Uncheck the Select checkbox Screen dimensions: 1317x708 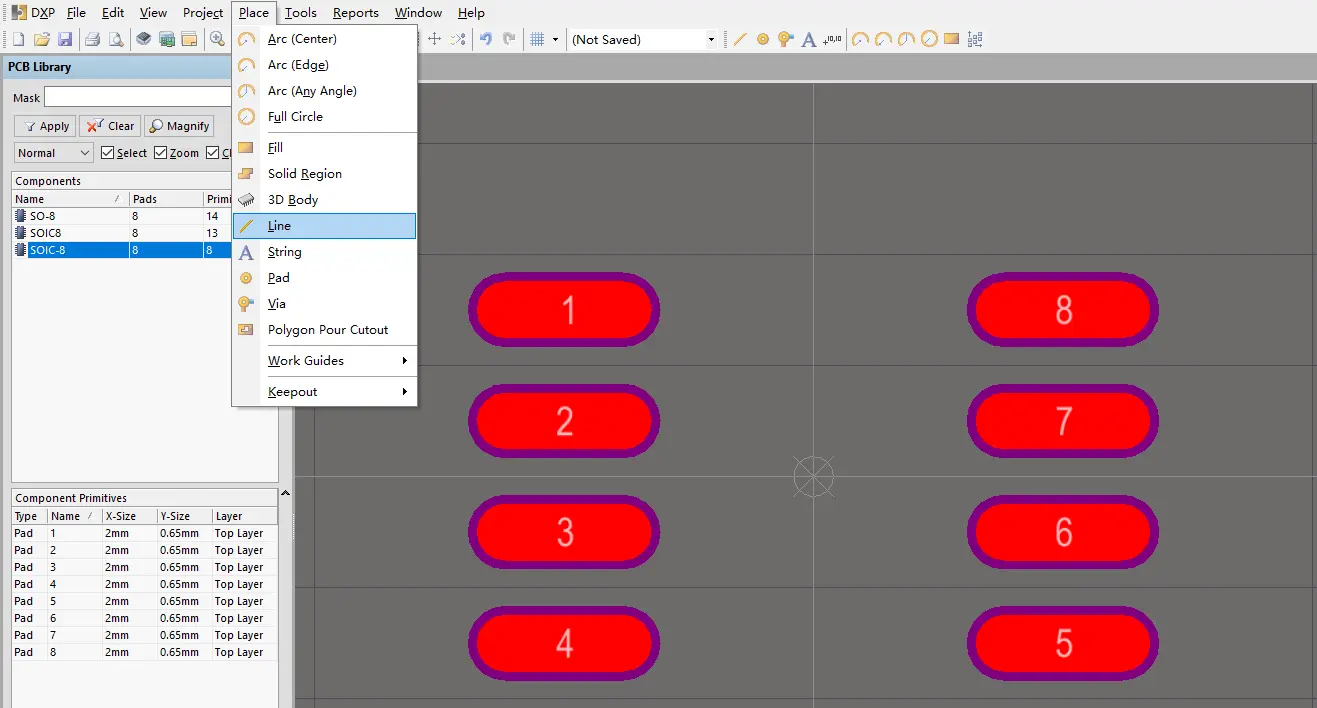click(108, 153)
